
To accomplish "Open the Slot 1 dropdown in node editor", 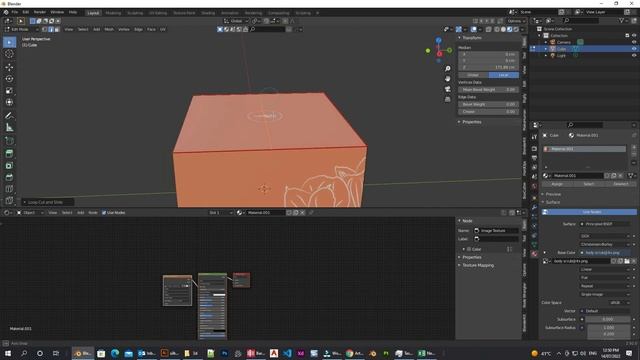I will pos(221,213).
